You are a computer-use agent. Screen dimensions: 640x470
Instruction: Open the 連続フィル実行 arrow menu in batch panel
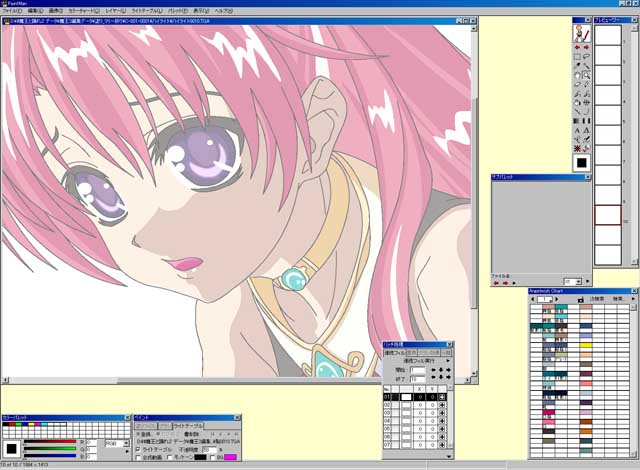[448, 361]
